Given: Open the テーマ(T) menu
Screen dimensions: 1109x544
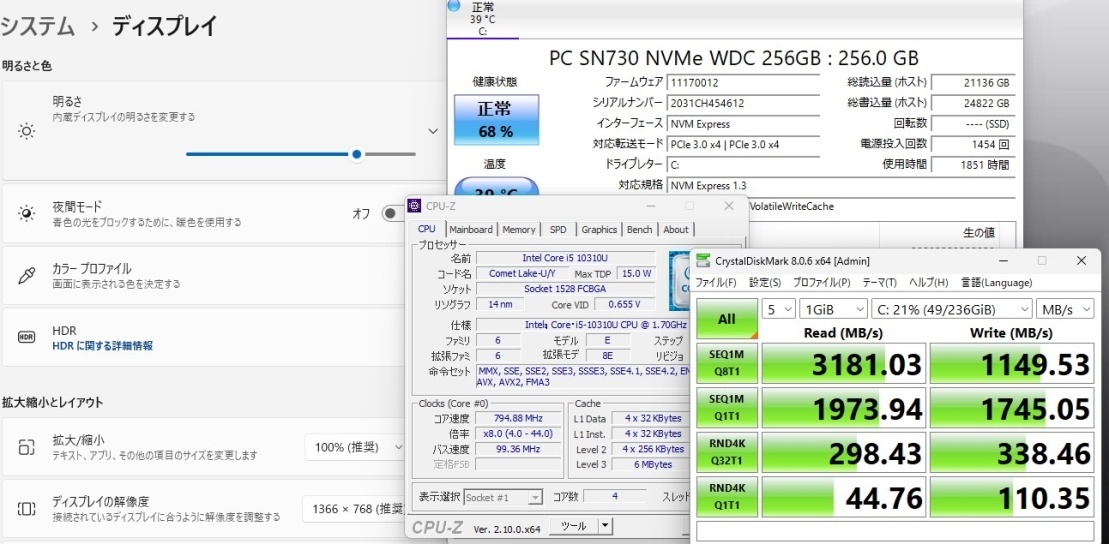Looking at the screenshot, I should click(879, 282).
